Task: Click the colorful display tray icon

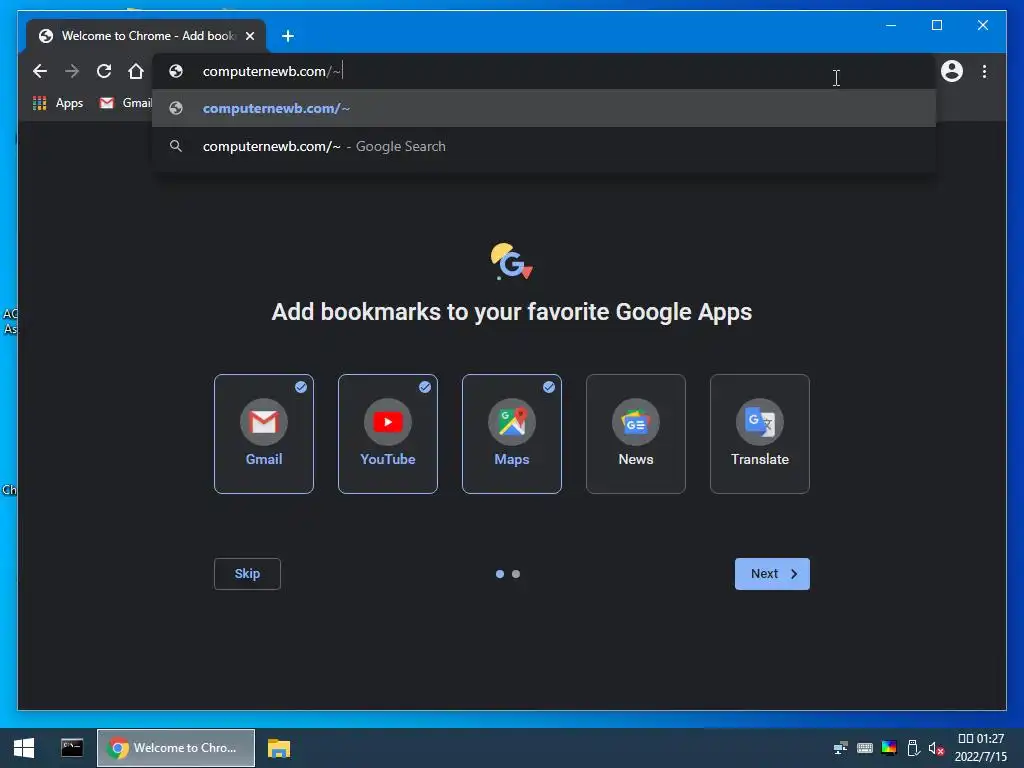Action: point(889,748)
